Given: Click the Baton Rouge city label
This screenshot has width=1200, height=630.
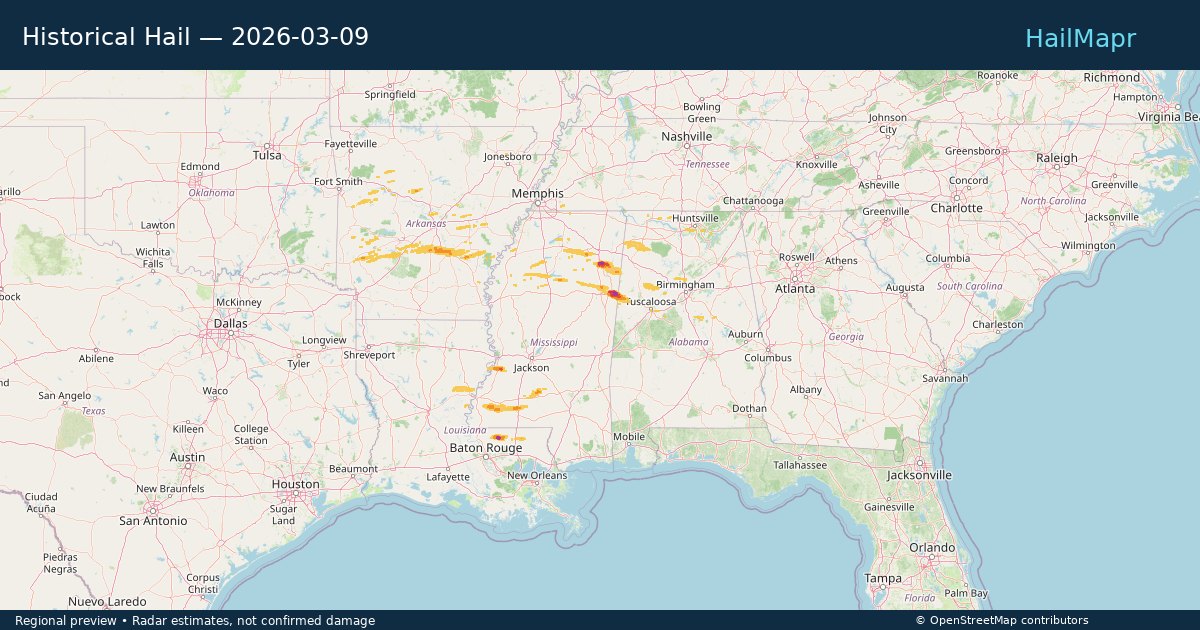Looking at the screenshot, I should click(x=485, y=448).
